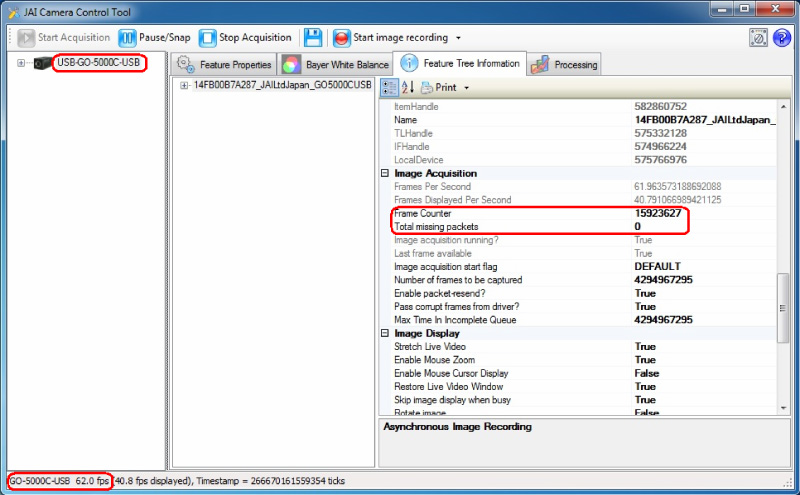The image size is (800, 495).
Task: Select the Frame Counter row
Action: click(585, 213)
